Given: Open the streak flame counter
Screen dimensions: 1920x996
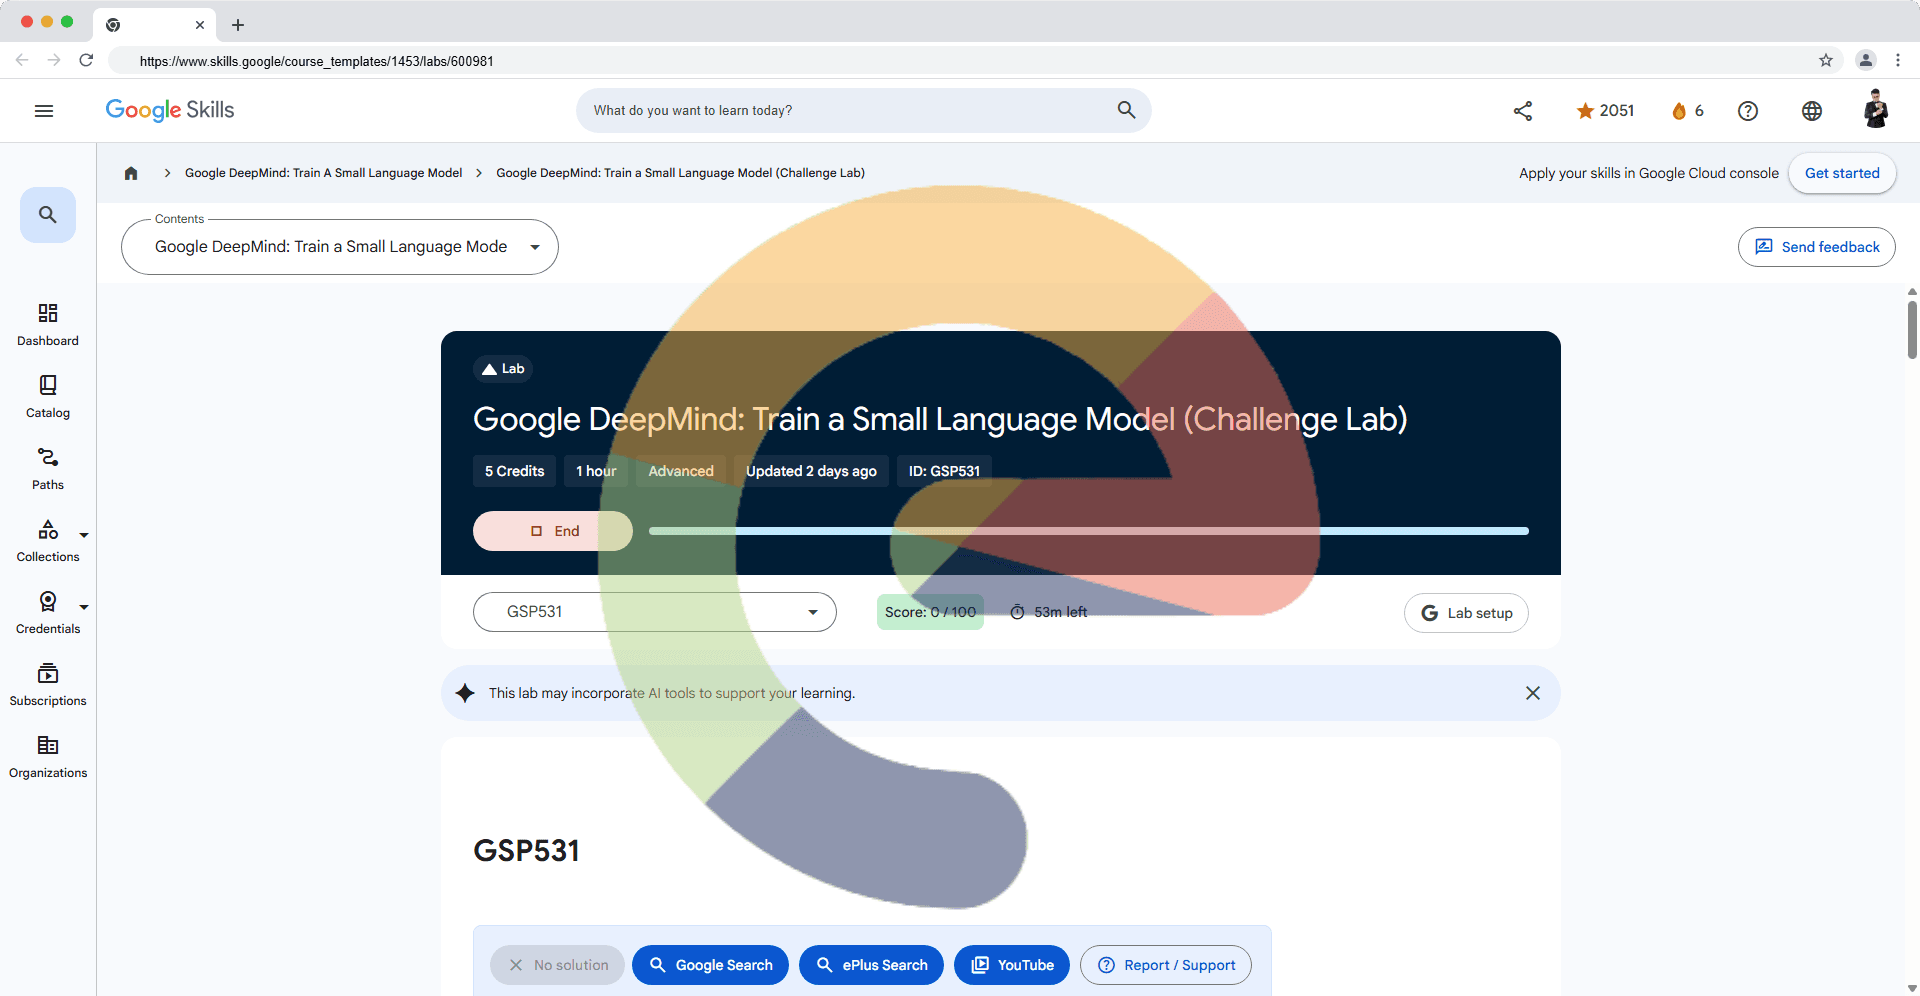Looking at the screenshot, I should click(x=1687, y=111).
